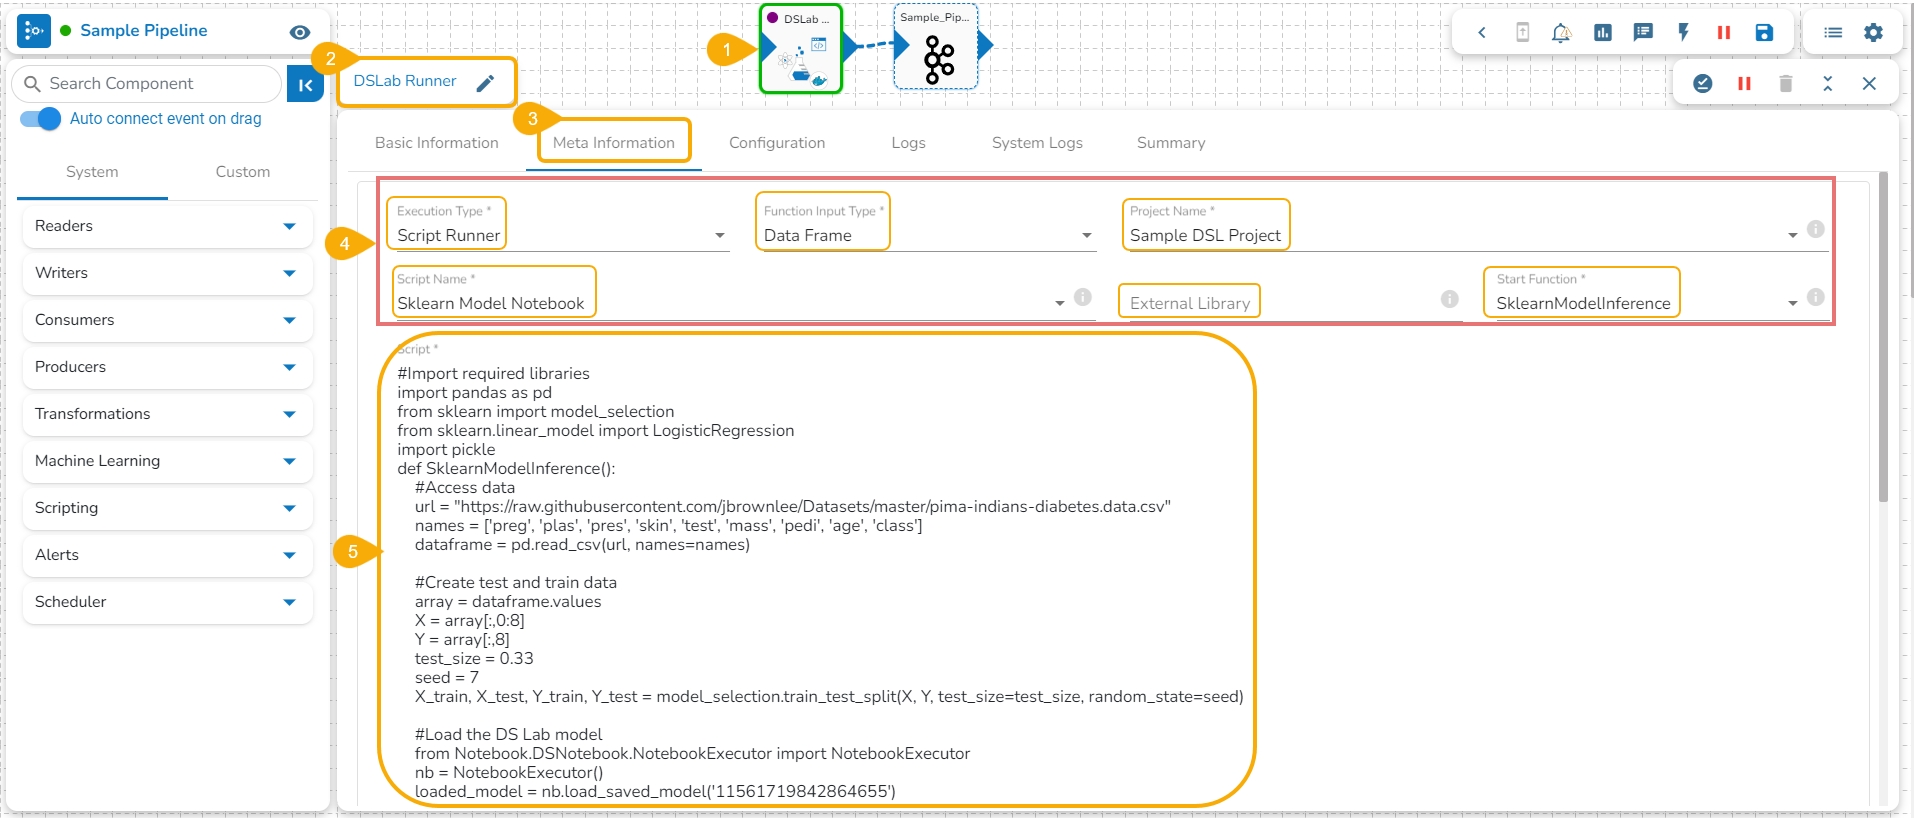The image size is (1914, 818).
Task: Switch to the Basic Information tab
Action: coord(437,143)
